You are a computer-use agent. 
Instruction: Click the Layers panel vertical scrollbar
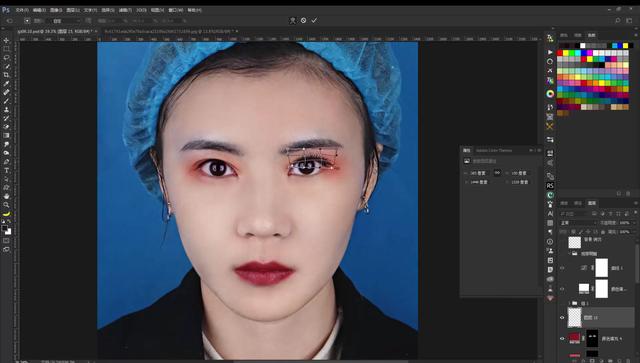(636, 264)
